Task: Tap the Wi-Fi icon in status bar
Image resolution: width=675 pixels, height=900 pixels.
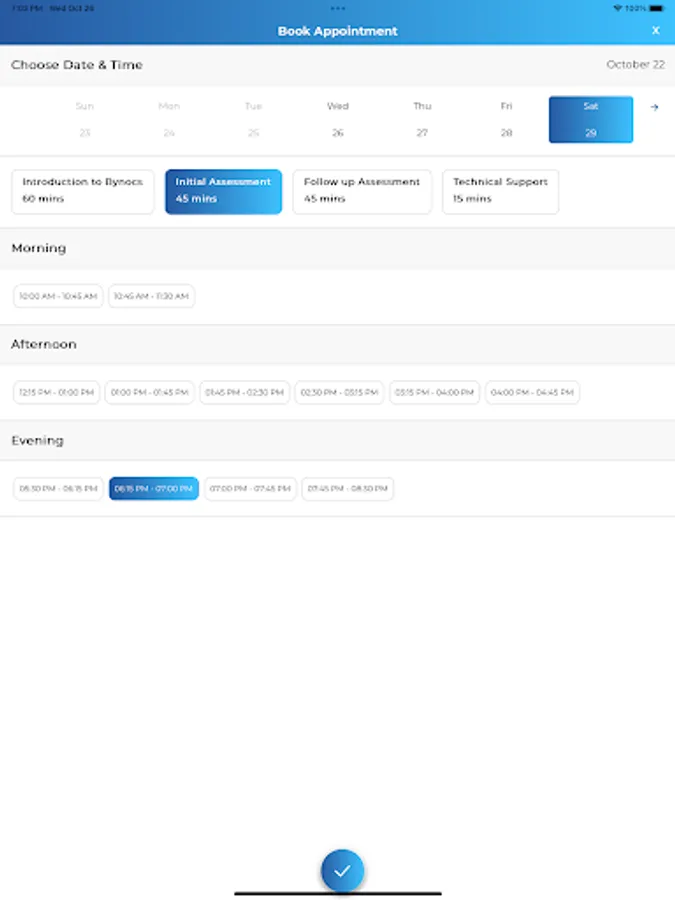Action: coord(618,8)
